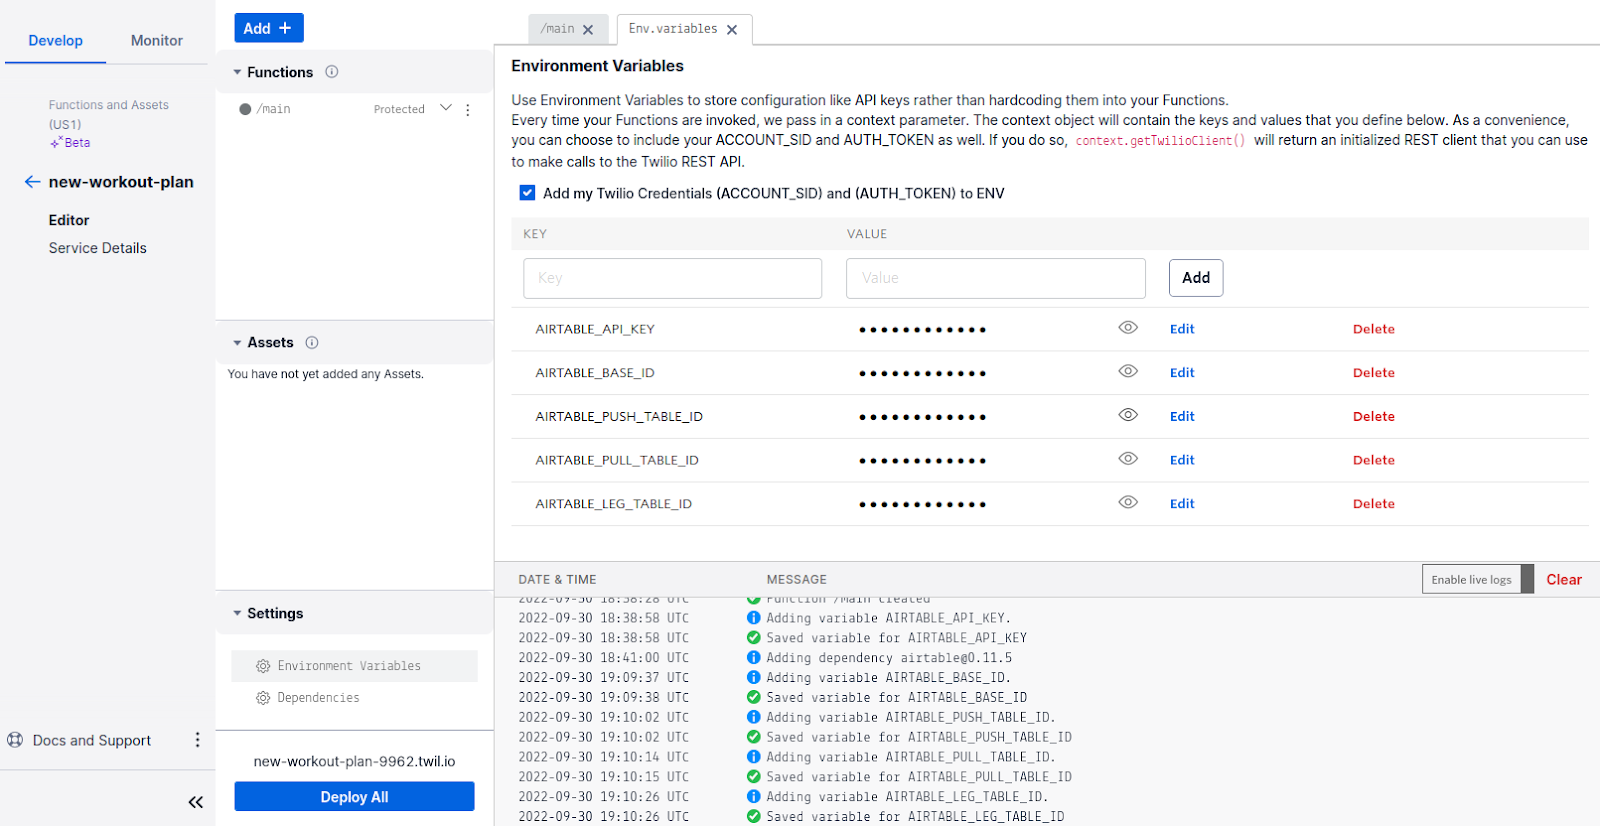Screen dimensions: 1600x826
Task: Close the /main tab
Action: [588, 30]
